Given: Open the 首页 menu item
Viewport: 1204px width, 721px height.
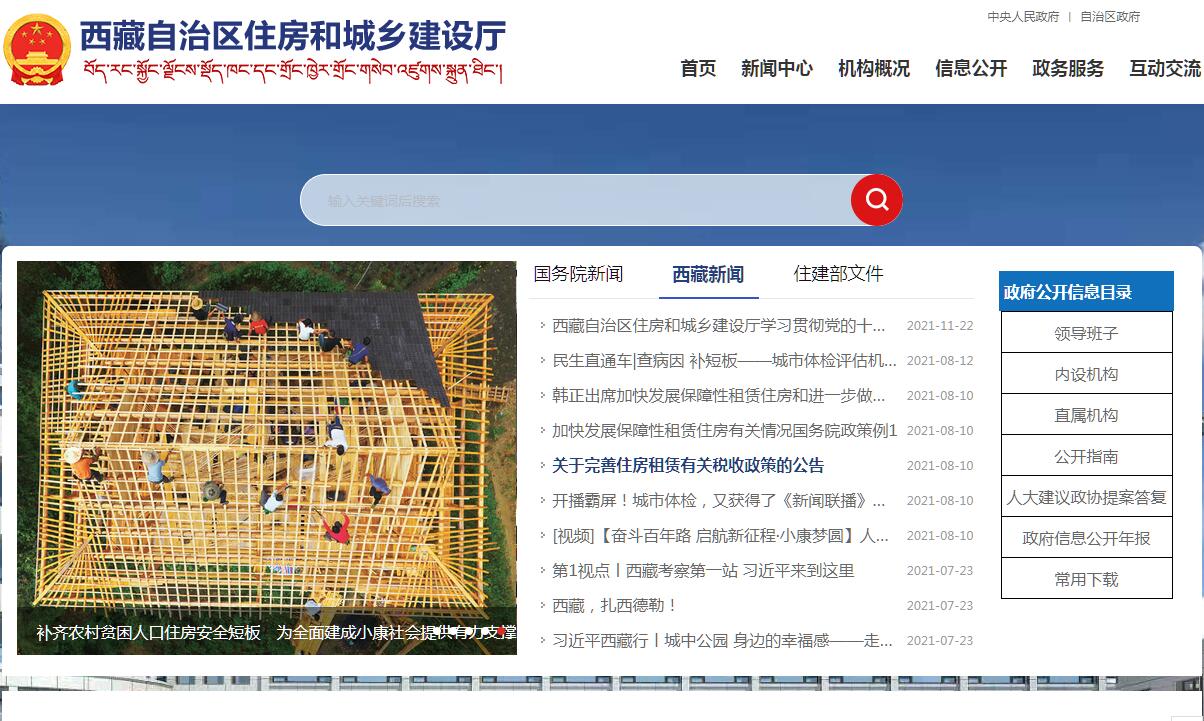Looking at the screenshot, I should click(698, 69).
